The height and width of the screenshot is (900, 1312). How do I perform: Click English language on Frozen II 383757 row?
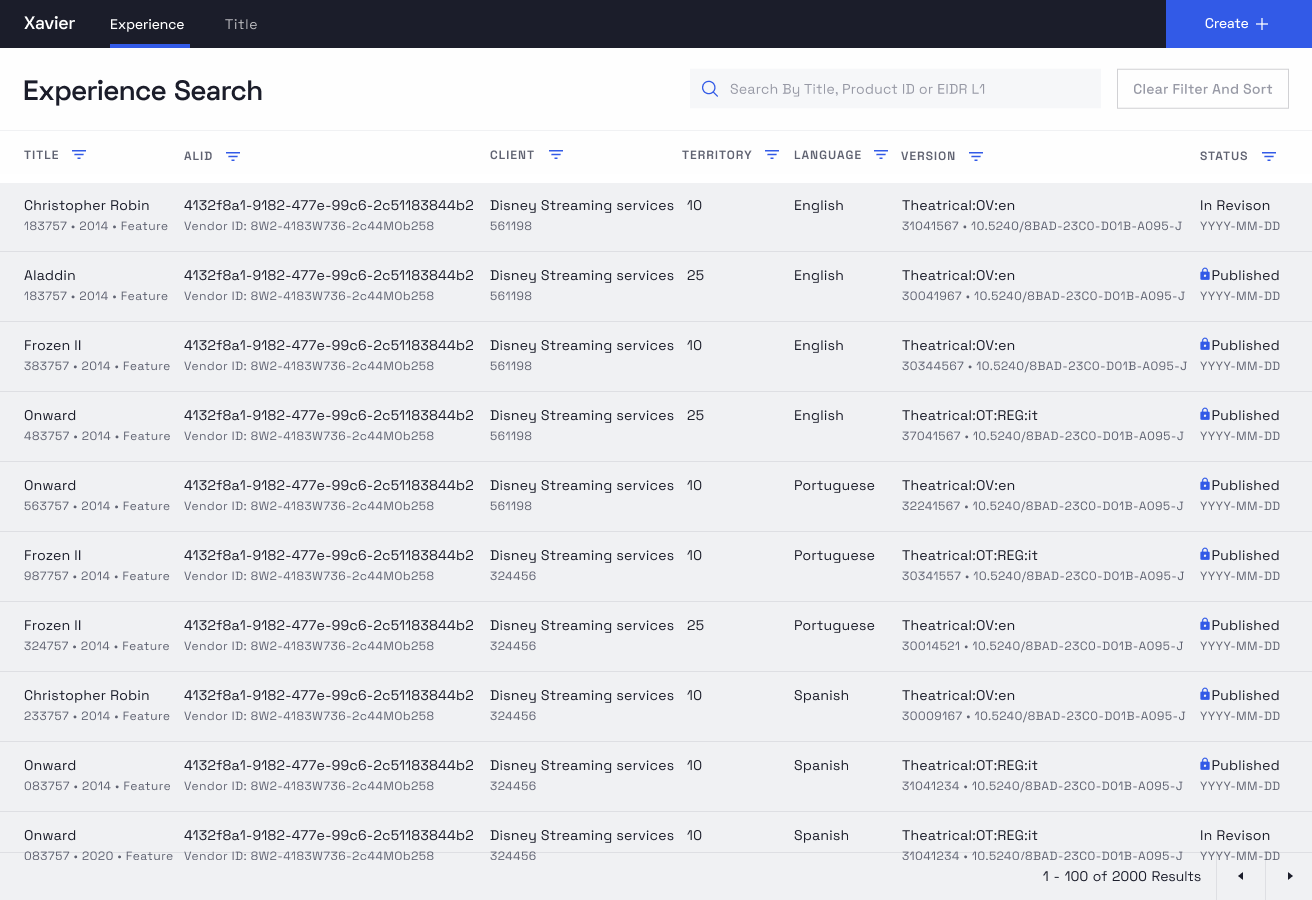tap(819, 345)
